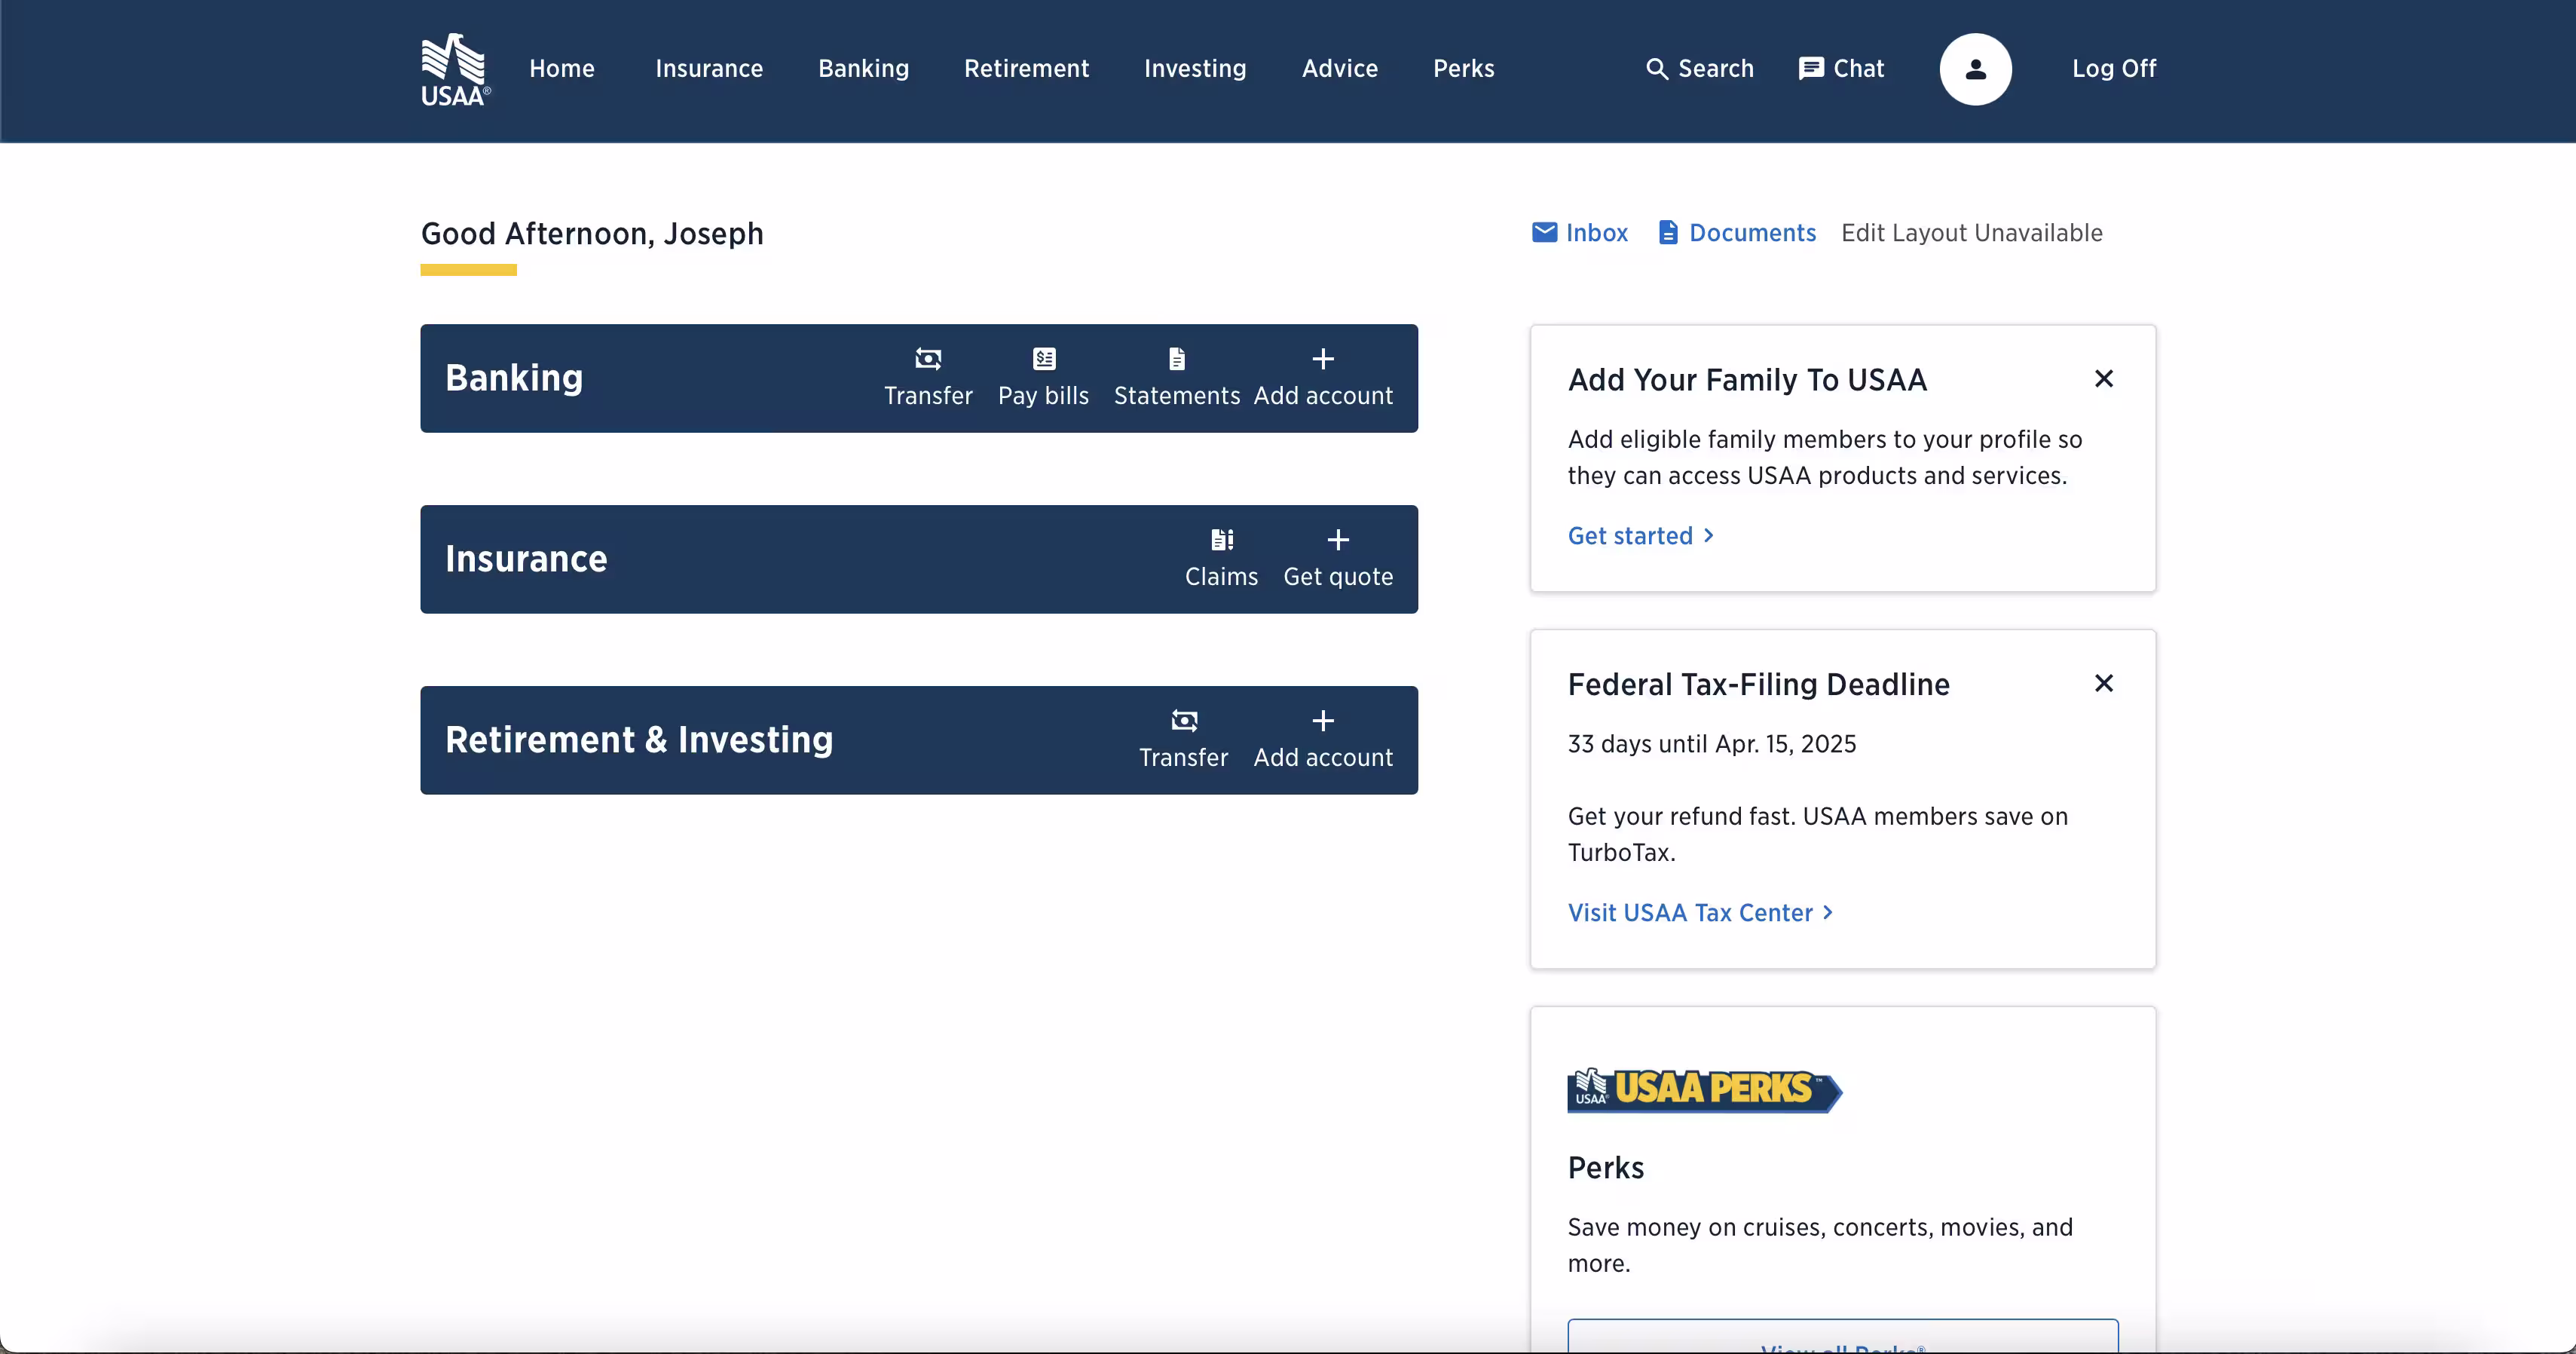The image size is (2576, 1354).
Task: Click the Perks card heading
Action: [x=1605, y=1168]
